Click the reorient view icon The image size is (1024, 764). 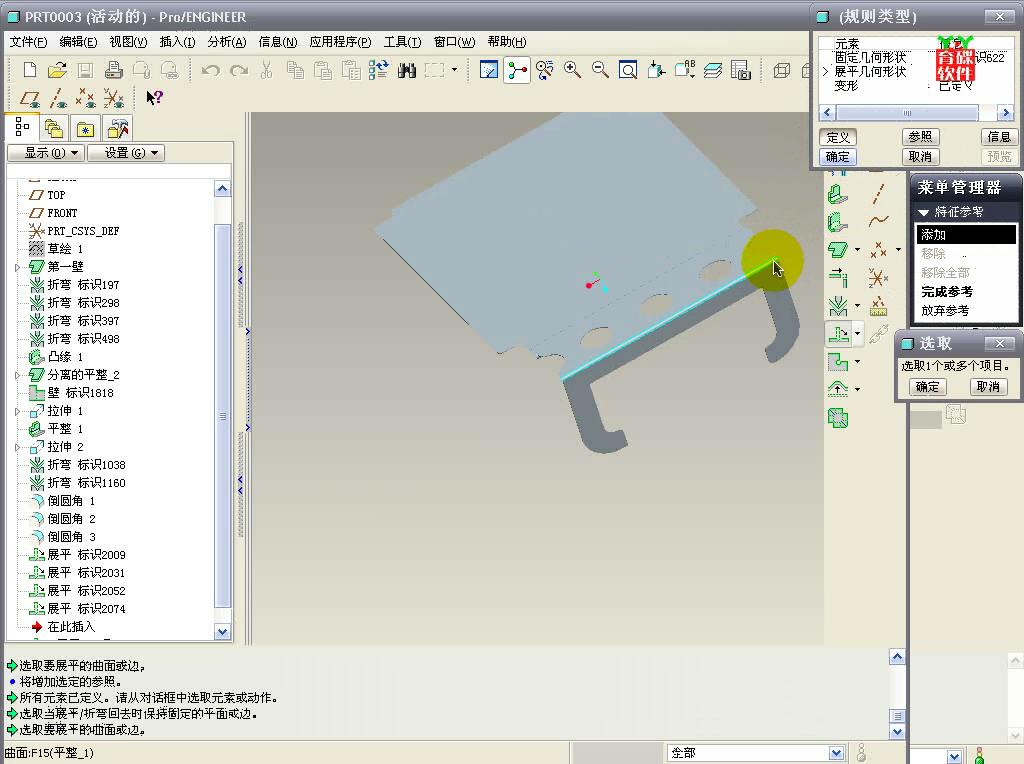click(656, 70)
